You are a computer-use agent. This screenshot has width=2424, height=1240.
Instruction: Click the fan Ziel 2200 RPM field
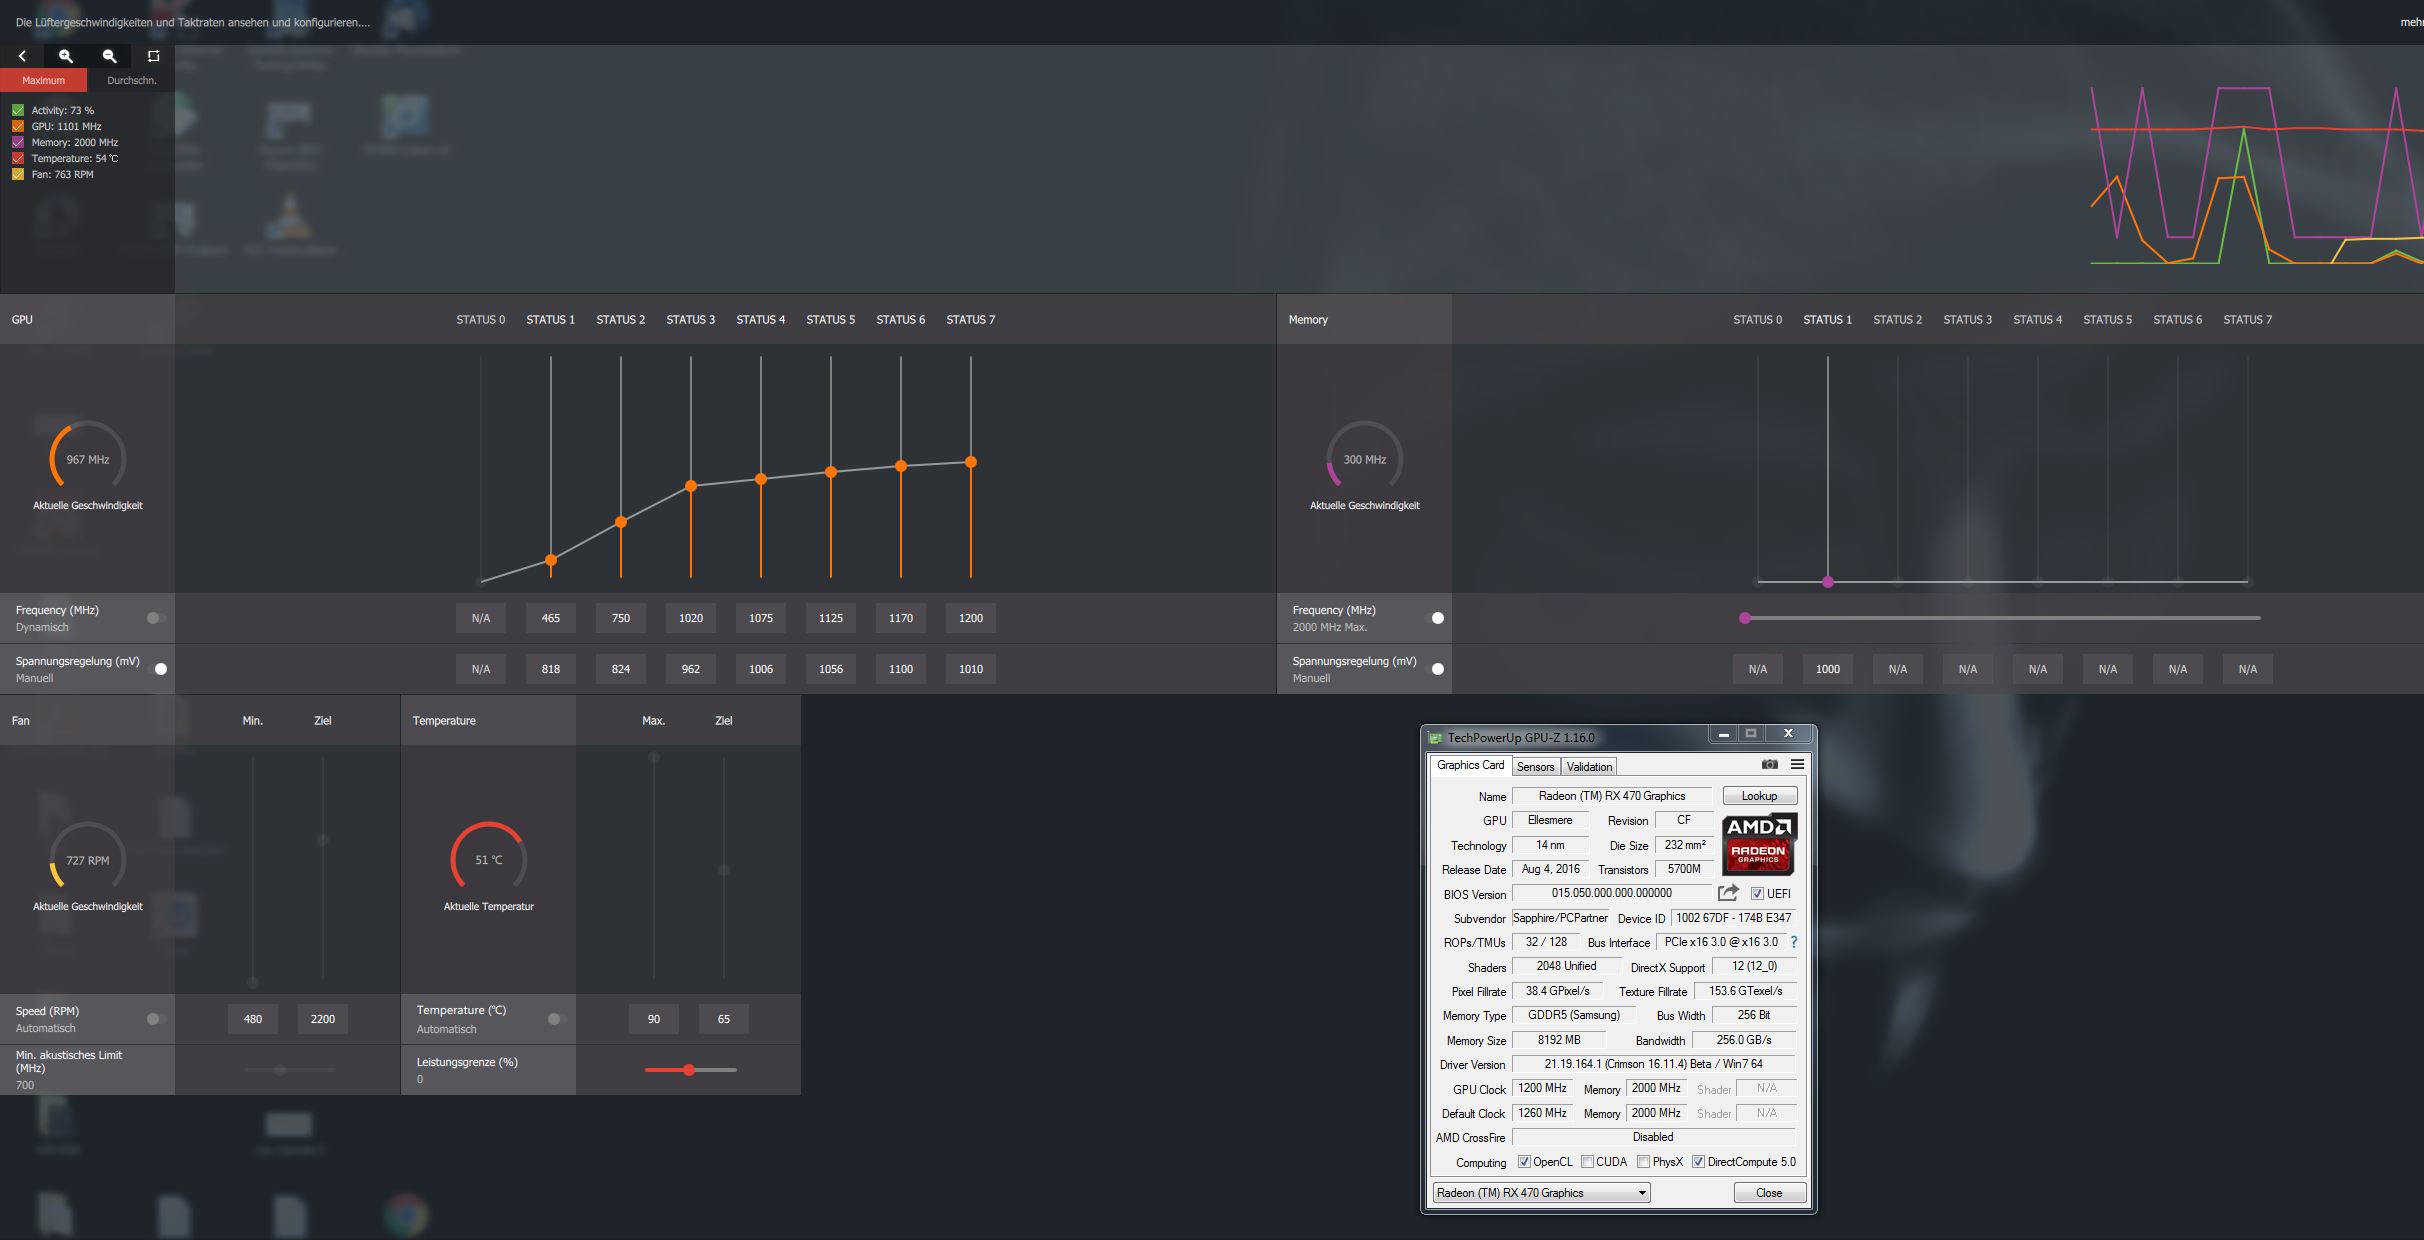(322, 1019)
